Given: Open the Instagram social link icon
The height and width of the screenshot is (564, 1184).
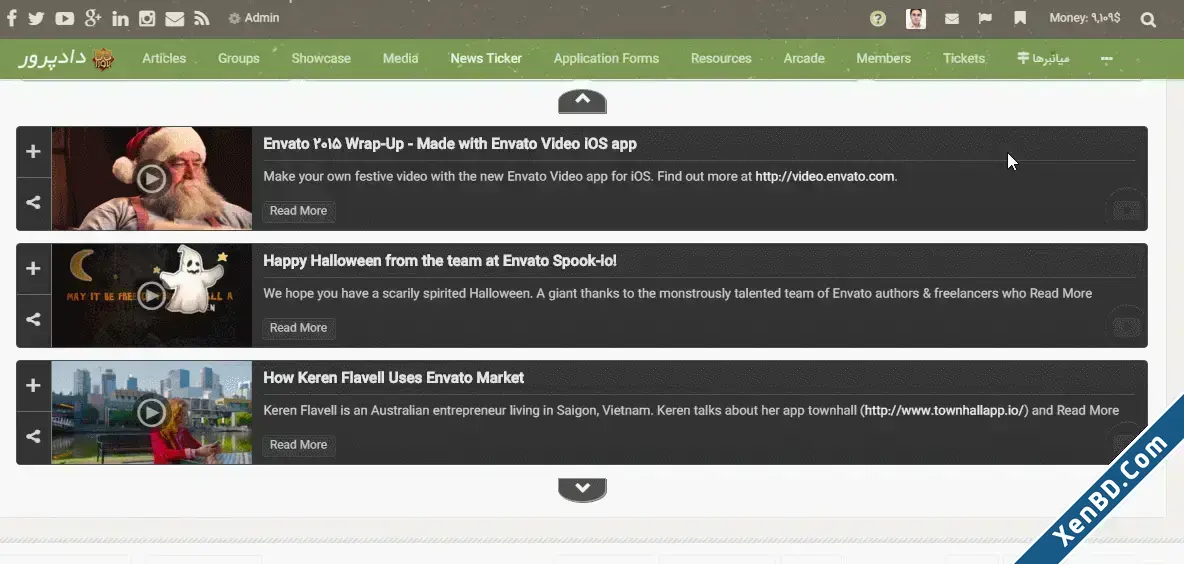Looking at the screenshot, I should pyautogui.click(x=147, y=18).
